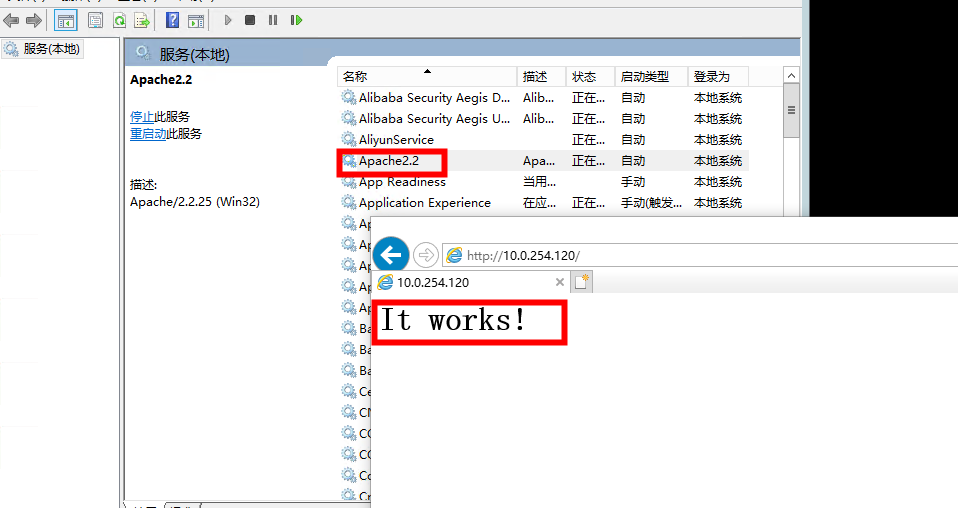Click the address bar showing http://10.0.254.120/
This screenshot has width=958, height=508.
pos(700,255)
